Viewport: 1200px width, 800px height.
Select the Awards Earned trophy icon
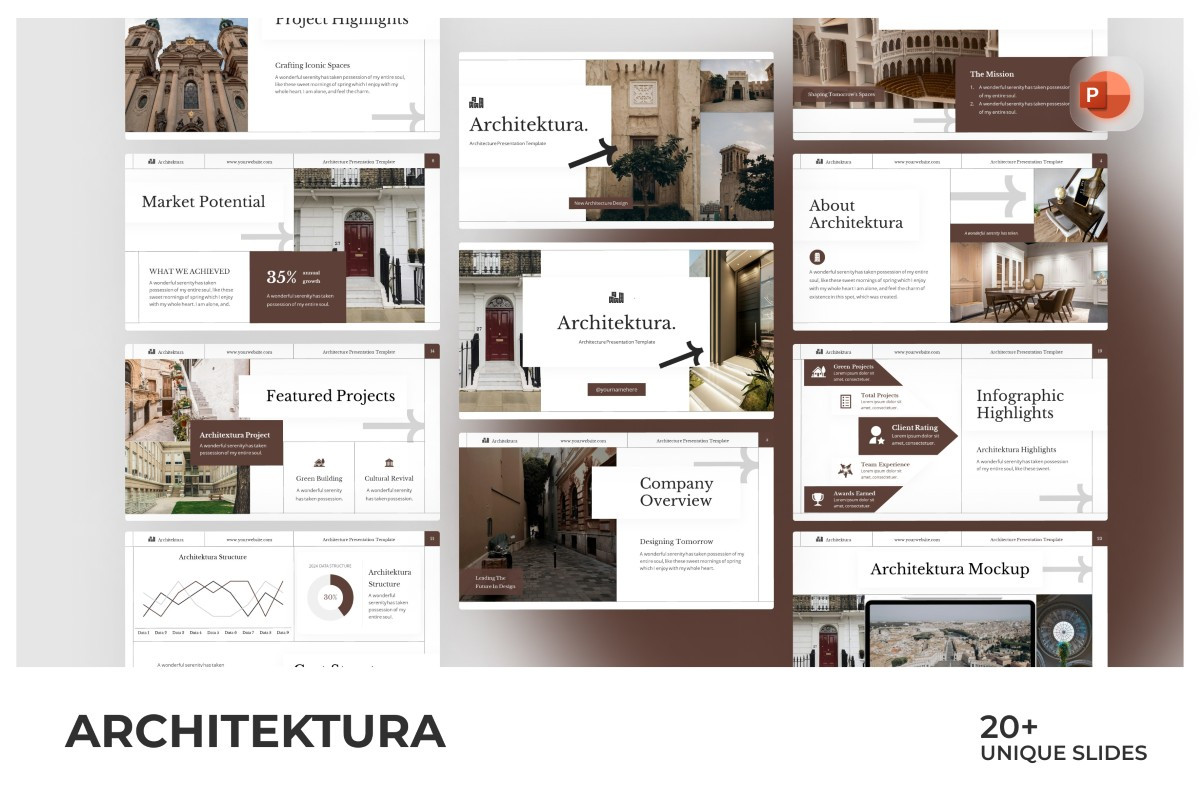[x=817, y=497]
